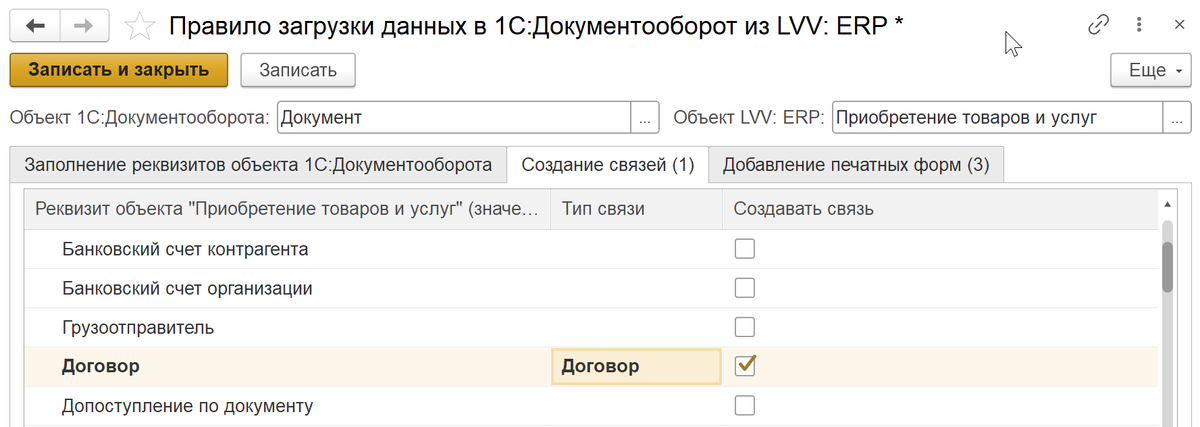1200x427 pixels.
Task: Select the Тип связи cell with Договор
Action: (x=635, y=366)
